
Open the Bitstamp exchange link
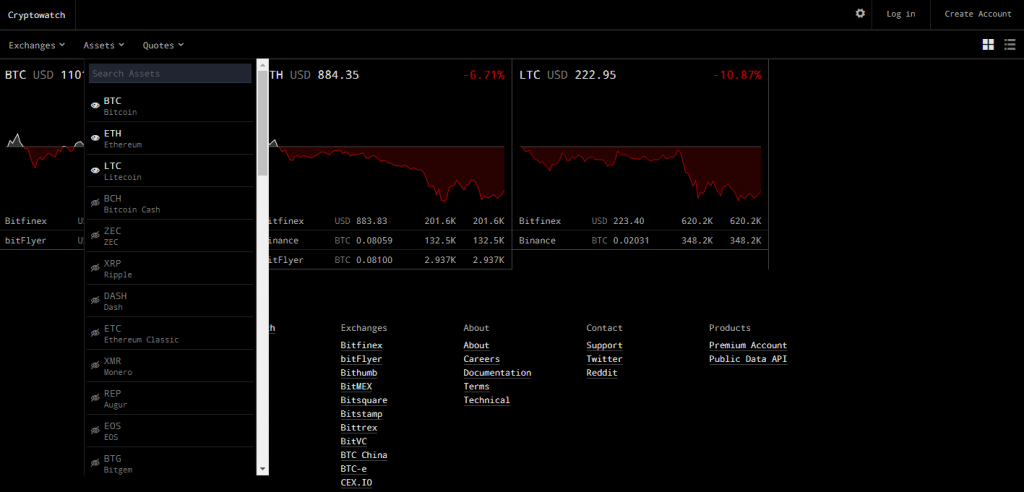[361, 414]
